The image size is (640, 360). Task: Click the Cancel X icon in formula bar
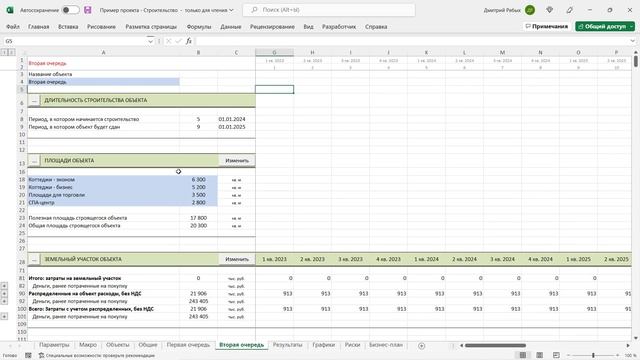(168, 41)
